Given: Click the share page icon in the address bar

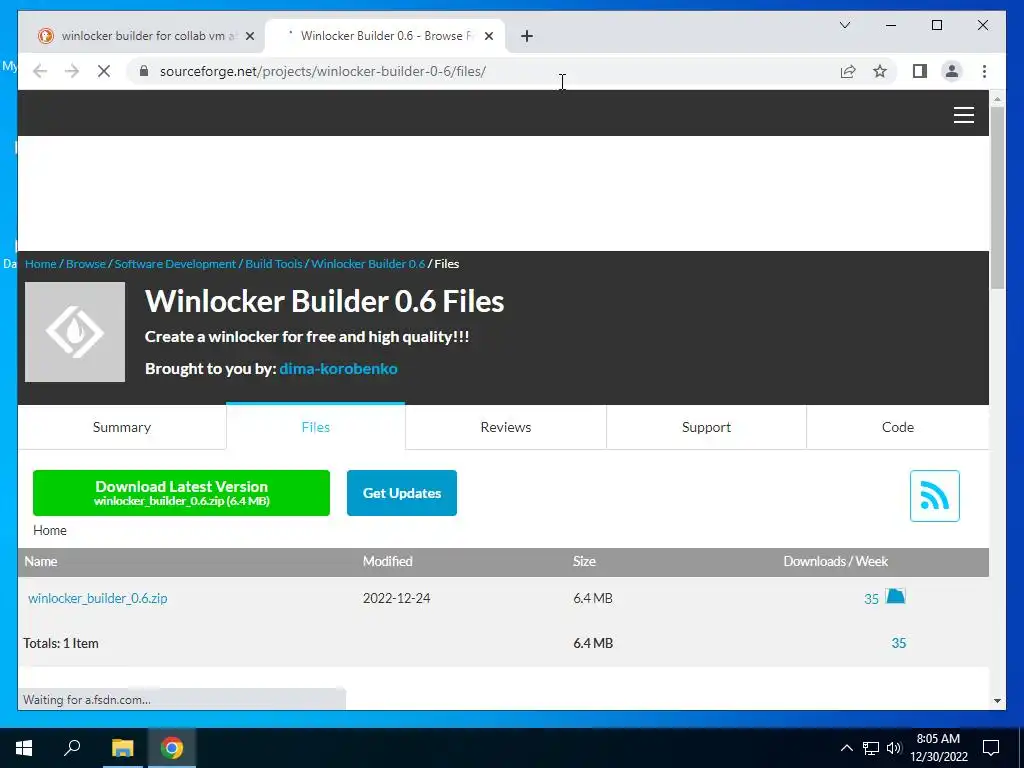Looking at the screenshot, I should (x=848, y=71).
